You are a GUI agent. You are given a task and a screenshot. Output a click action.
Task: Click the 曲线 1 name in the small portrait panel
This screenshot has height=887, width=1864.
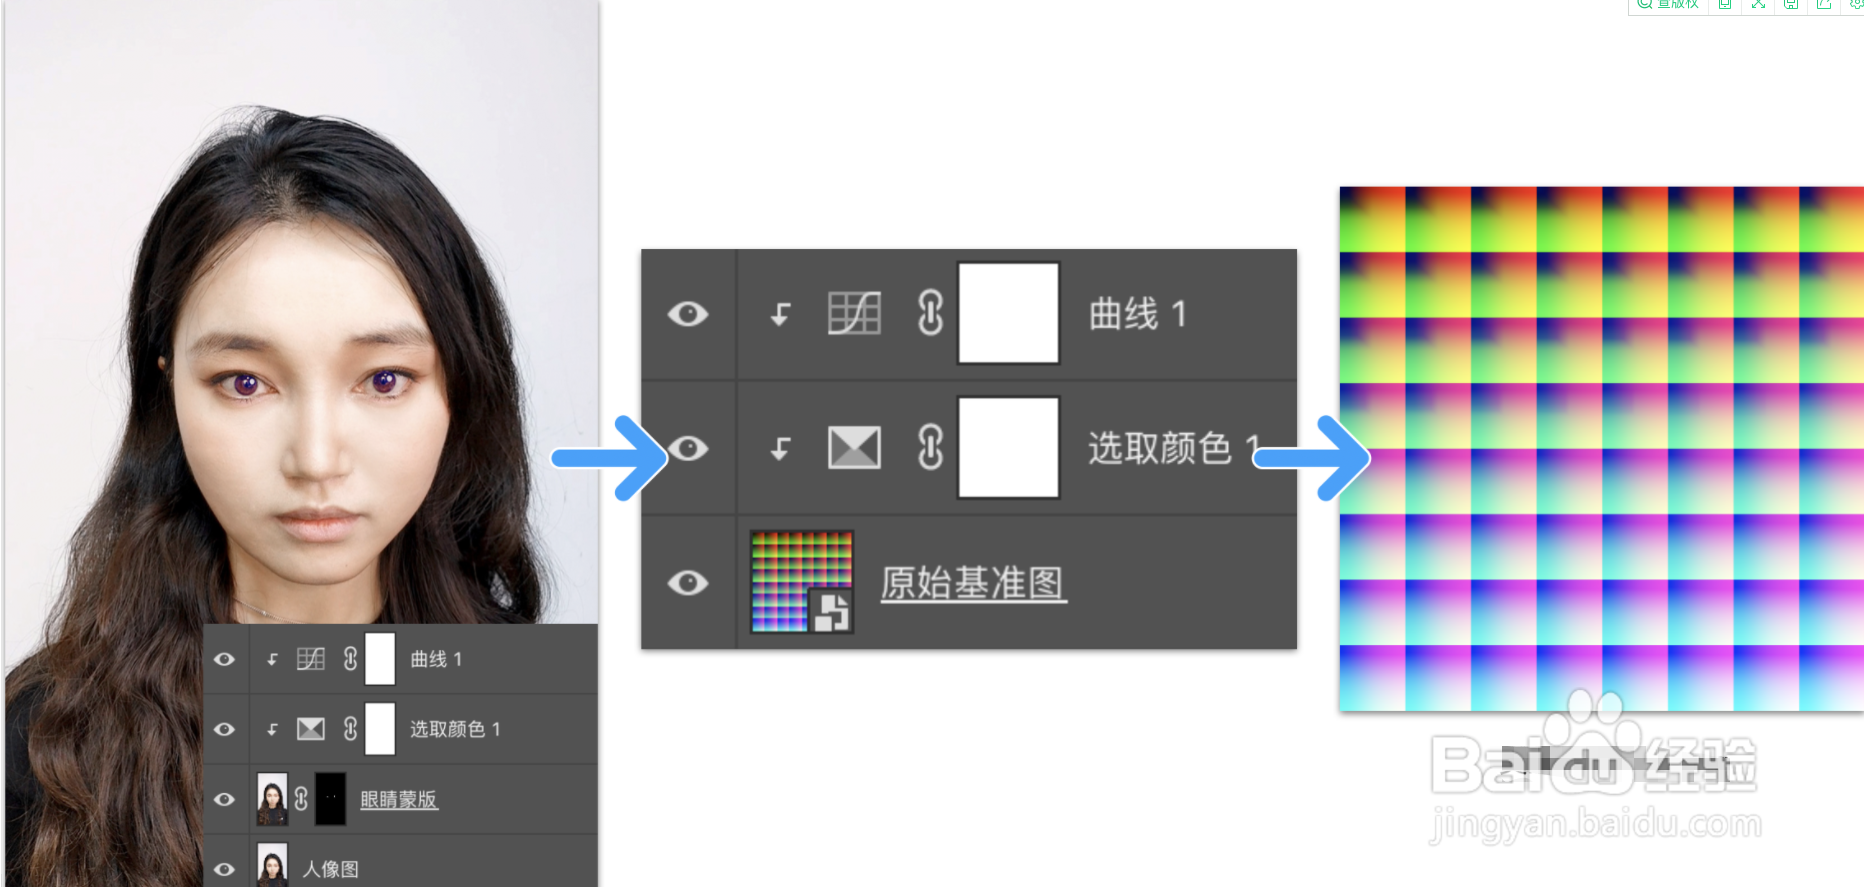tap(436, 659)
